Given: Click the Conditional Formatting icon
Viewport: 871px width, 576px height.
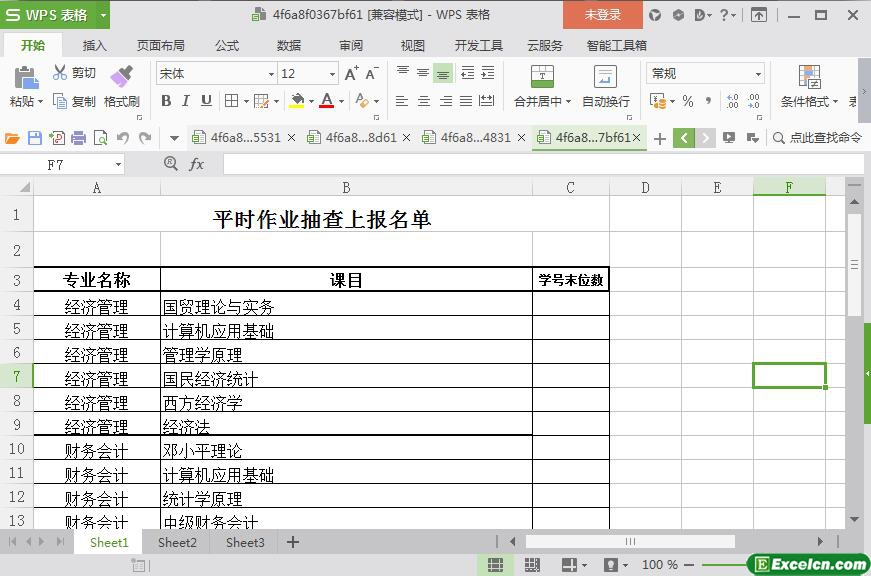Looking at the screenshot, I should tap(809, 76).
